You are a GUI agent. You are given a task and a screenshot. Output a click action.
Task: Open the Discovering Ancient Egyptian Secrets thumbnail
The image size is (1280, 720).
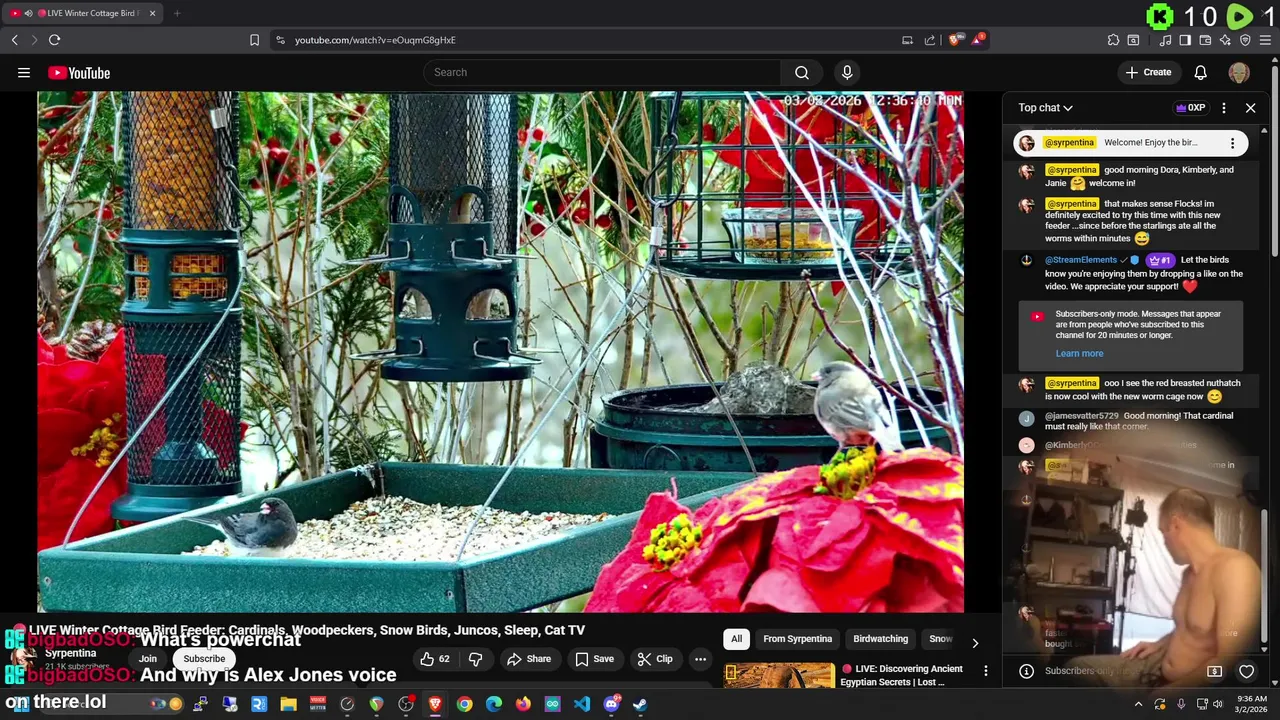pos(779,675)
